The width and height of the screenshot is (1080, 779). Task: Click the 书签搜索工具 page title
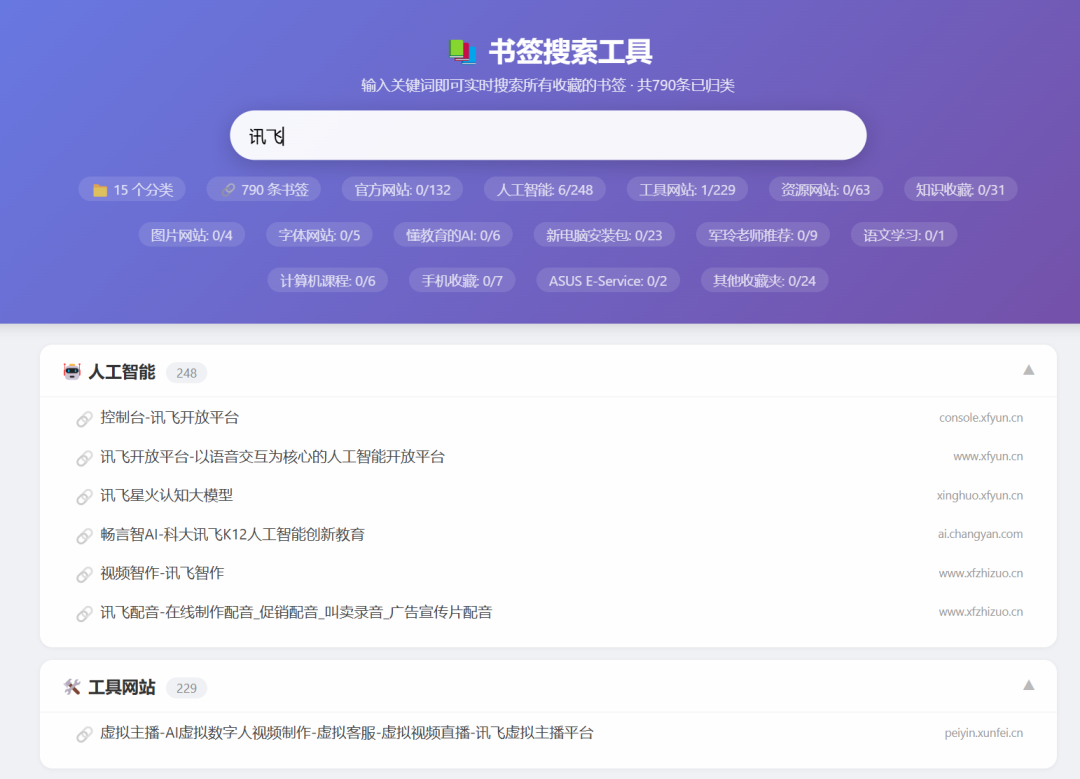(570, 52)
